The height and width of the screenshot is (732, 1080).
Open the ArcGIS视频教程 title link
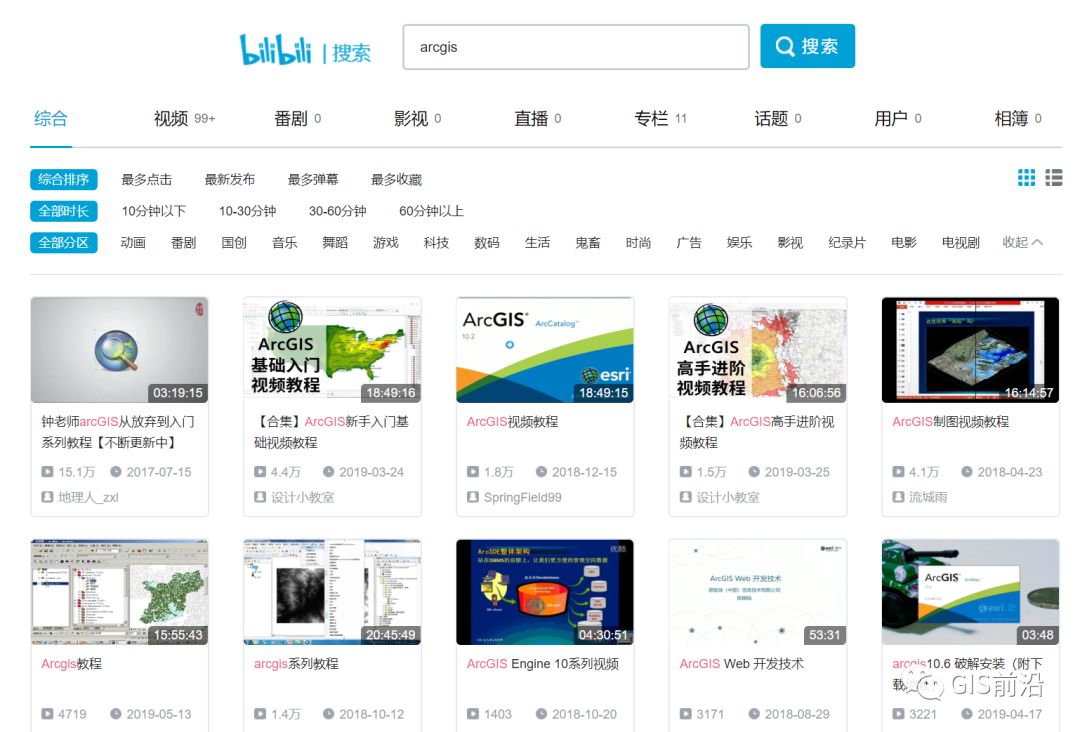pos(512,422)
